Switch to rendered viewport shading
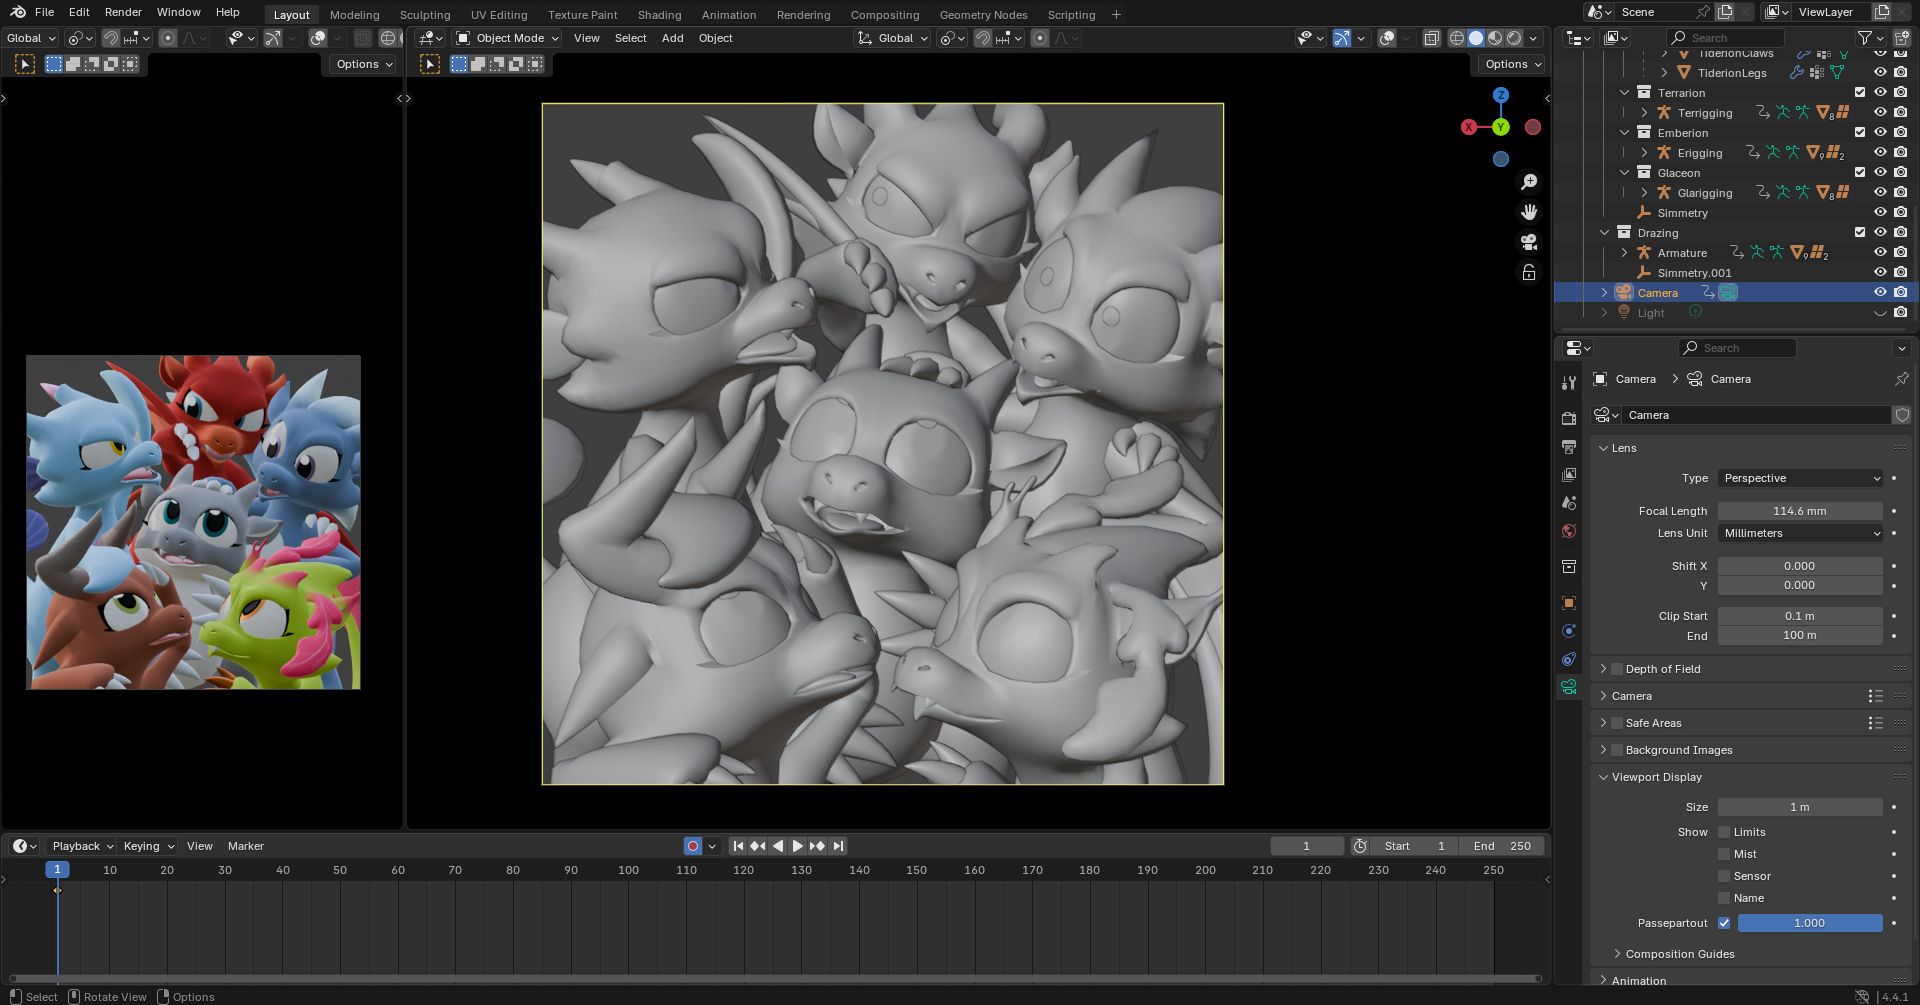This screenshot has height=1005, width=1920. coord(1514,38)
